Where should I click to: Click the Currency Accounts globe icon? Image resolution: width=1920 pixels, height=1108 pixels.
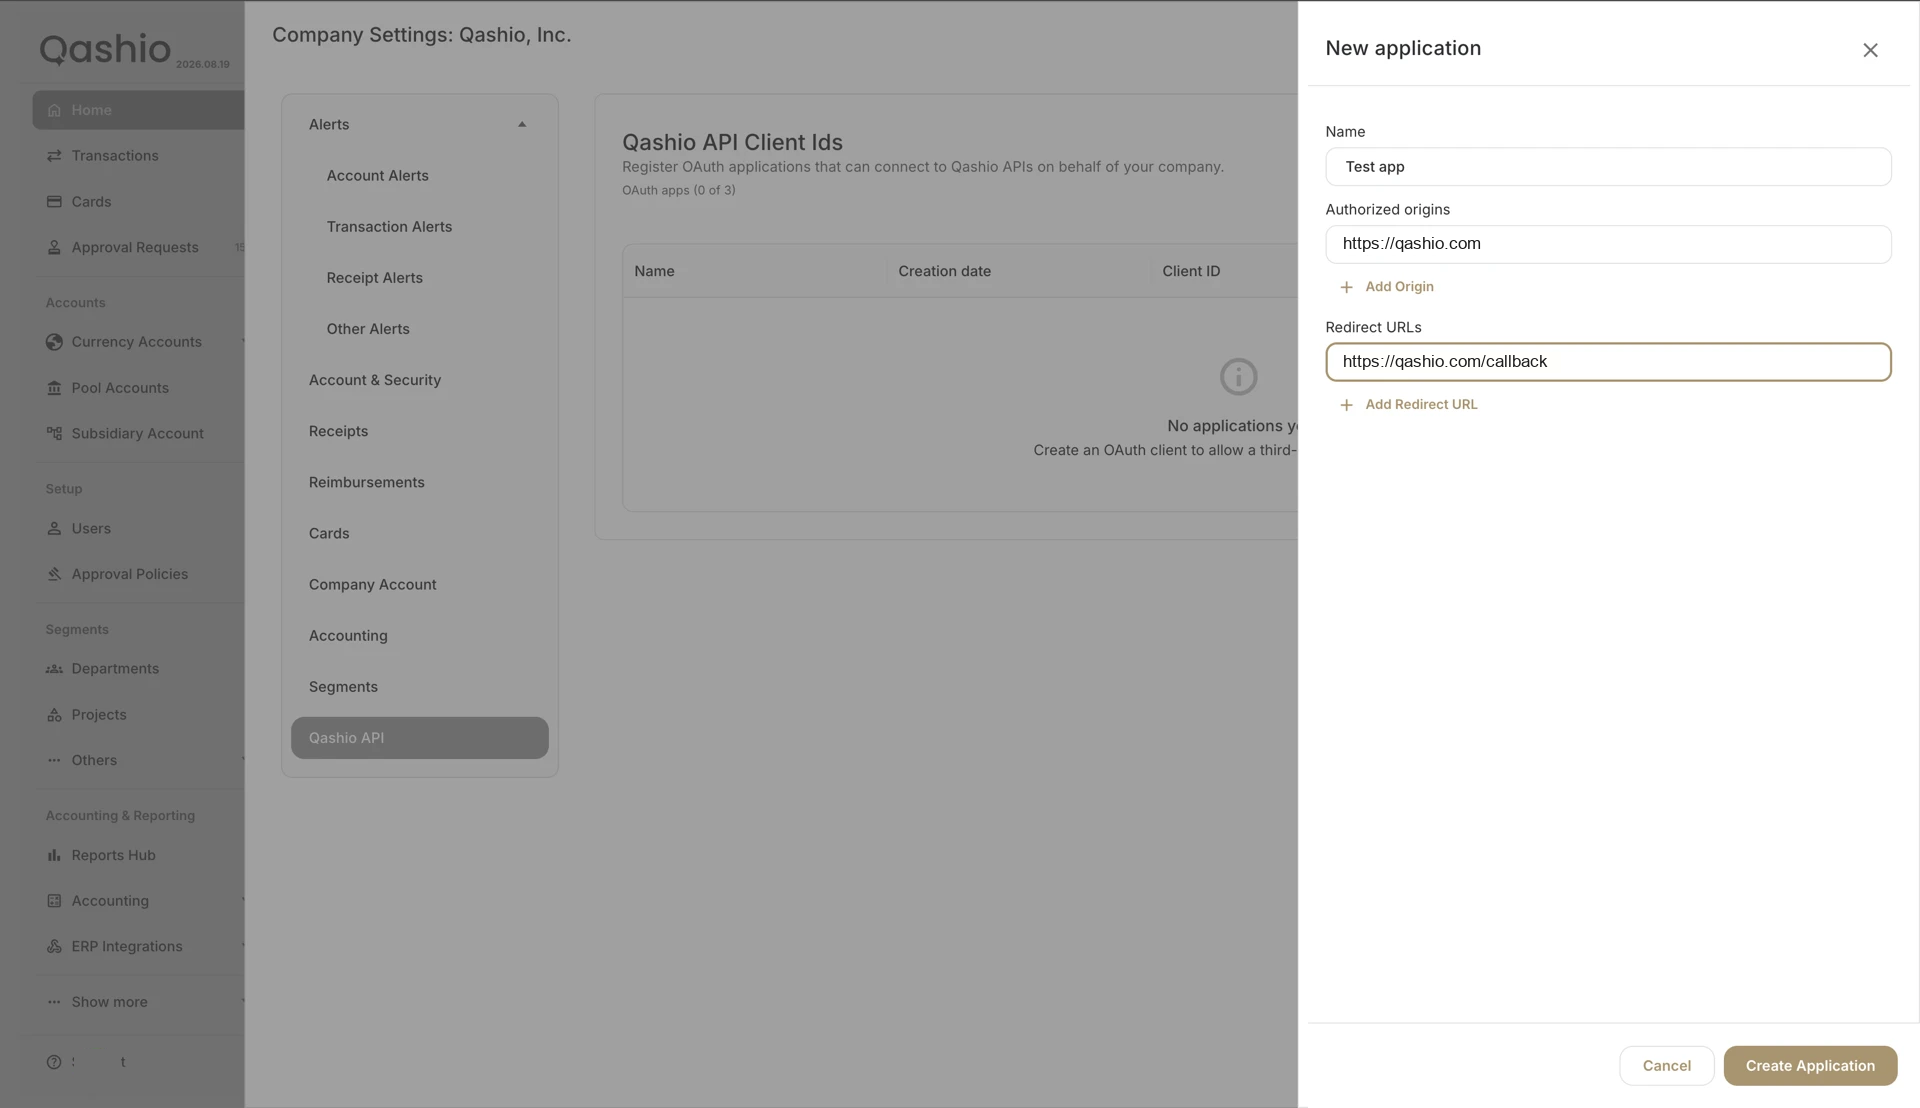tap(54, 342)
